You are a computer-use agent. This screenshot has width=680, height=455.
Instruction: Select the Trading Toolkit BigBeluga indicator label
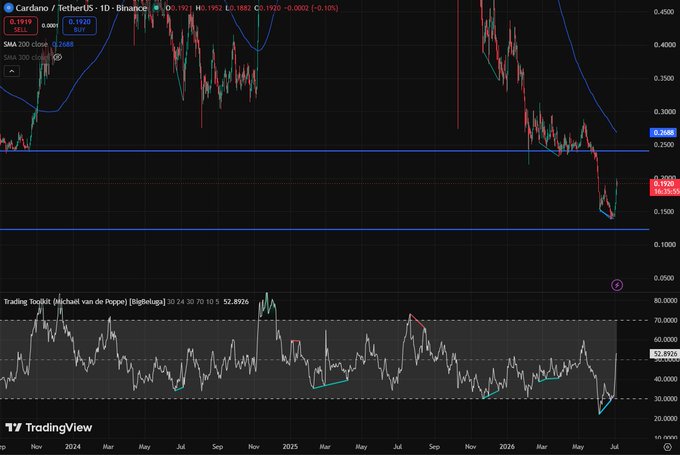85,301
